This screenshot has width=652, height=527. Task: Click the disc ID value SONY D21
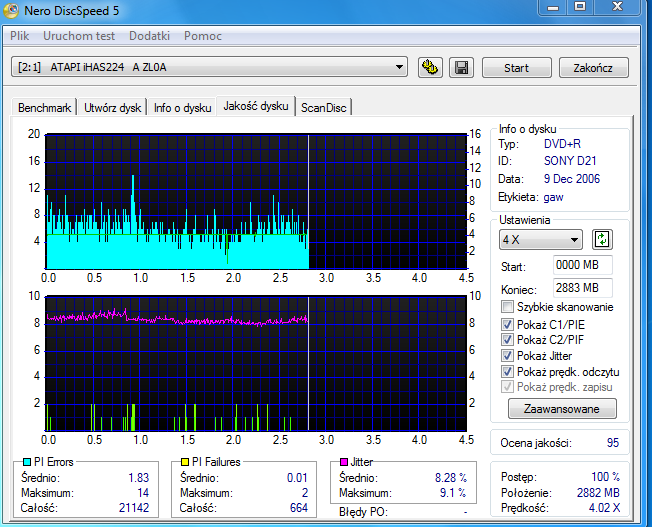570,161
